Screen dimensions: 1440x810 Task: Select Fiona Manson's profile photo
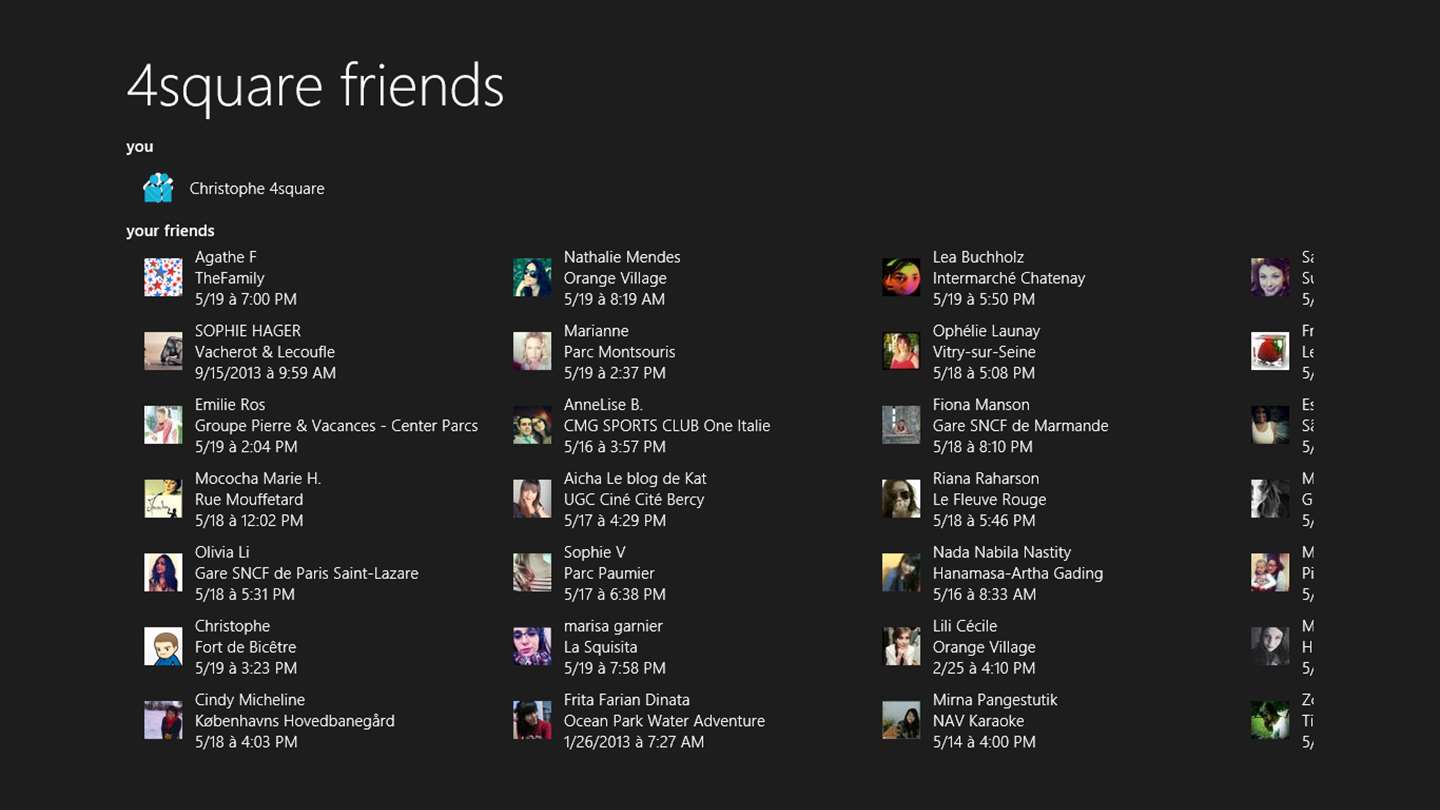tap(901, 425)
